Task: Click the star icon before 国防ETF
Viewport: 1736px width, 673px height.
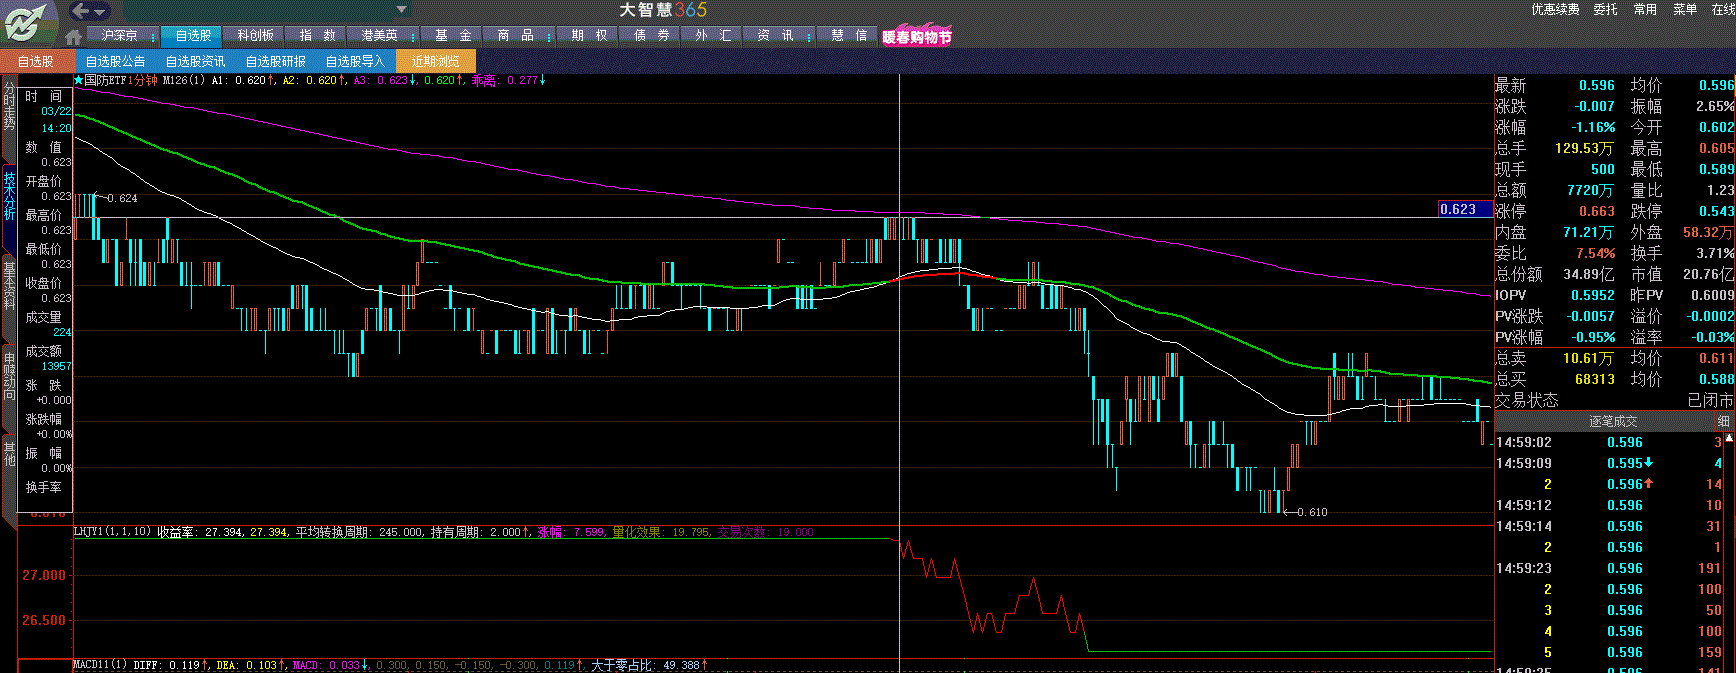Action: point(78,80)
